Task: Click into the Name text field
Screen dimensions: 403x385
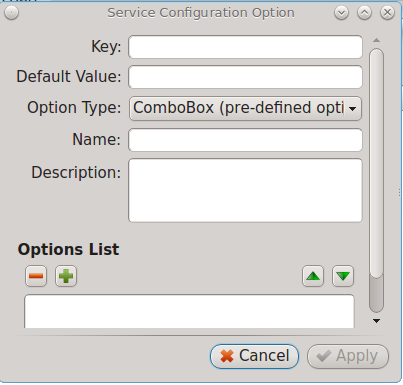Action: pos(245,140)
